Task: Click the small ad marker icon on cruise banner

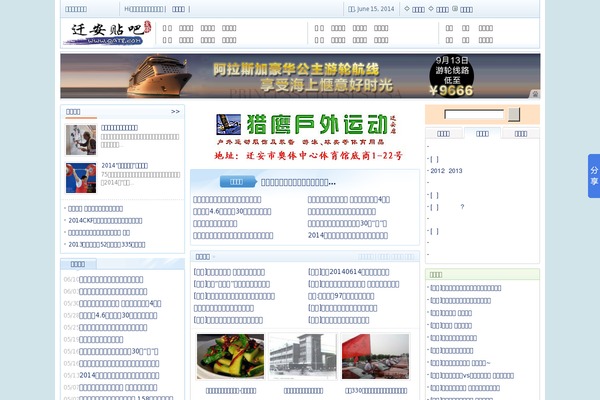Action: coord(535,94)
